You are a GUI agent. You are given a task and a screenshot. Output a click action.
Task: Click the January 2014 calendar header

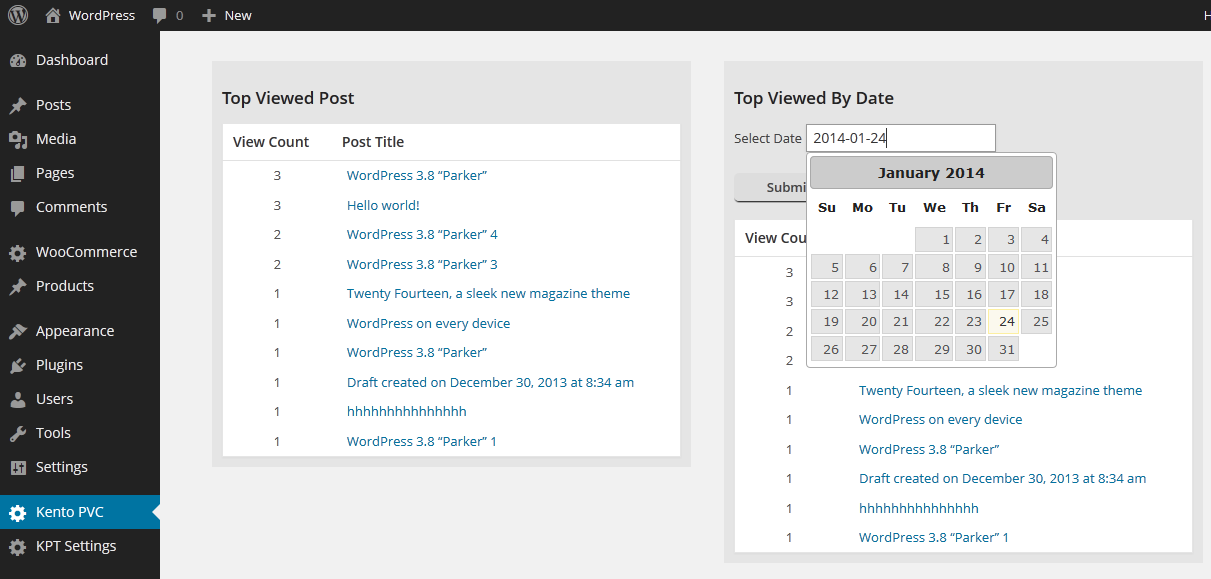click(x=931, y=173)
